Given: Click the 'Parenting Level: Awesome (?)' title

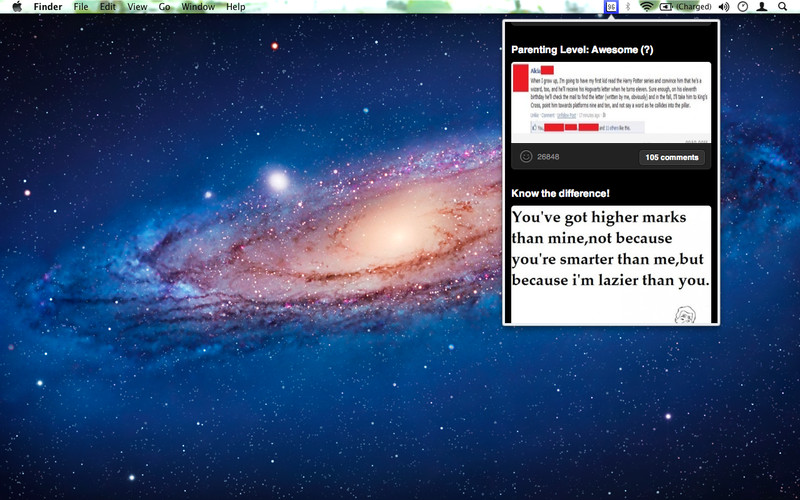Looking at the screenshot, I should (582, 50).
